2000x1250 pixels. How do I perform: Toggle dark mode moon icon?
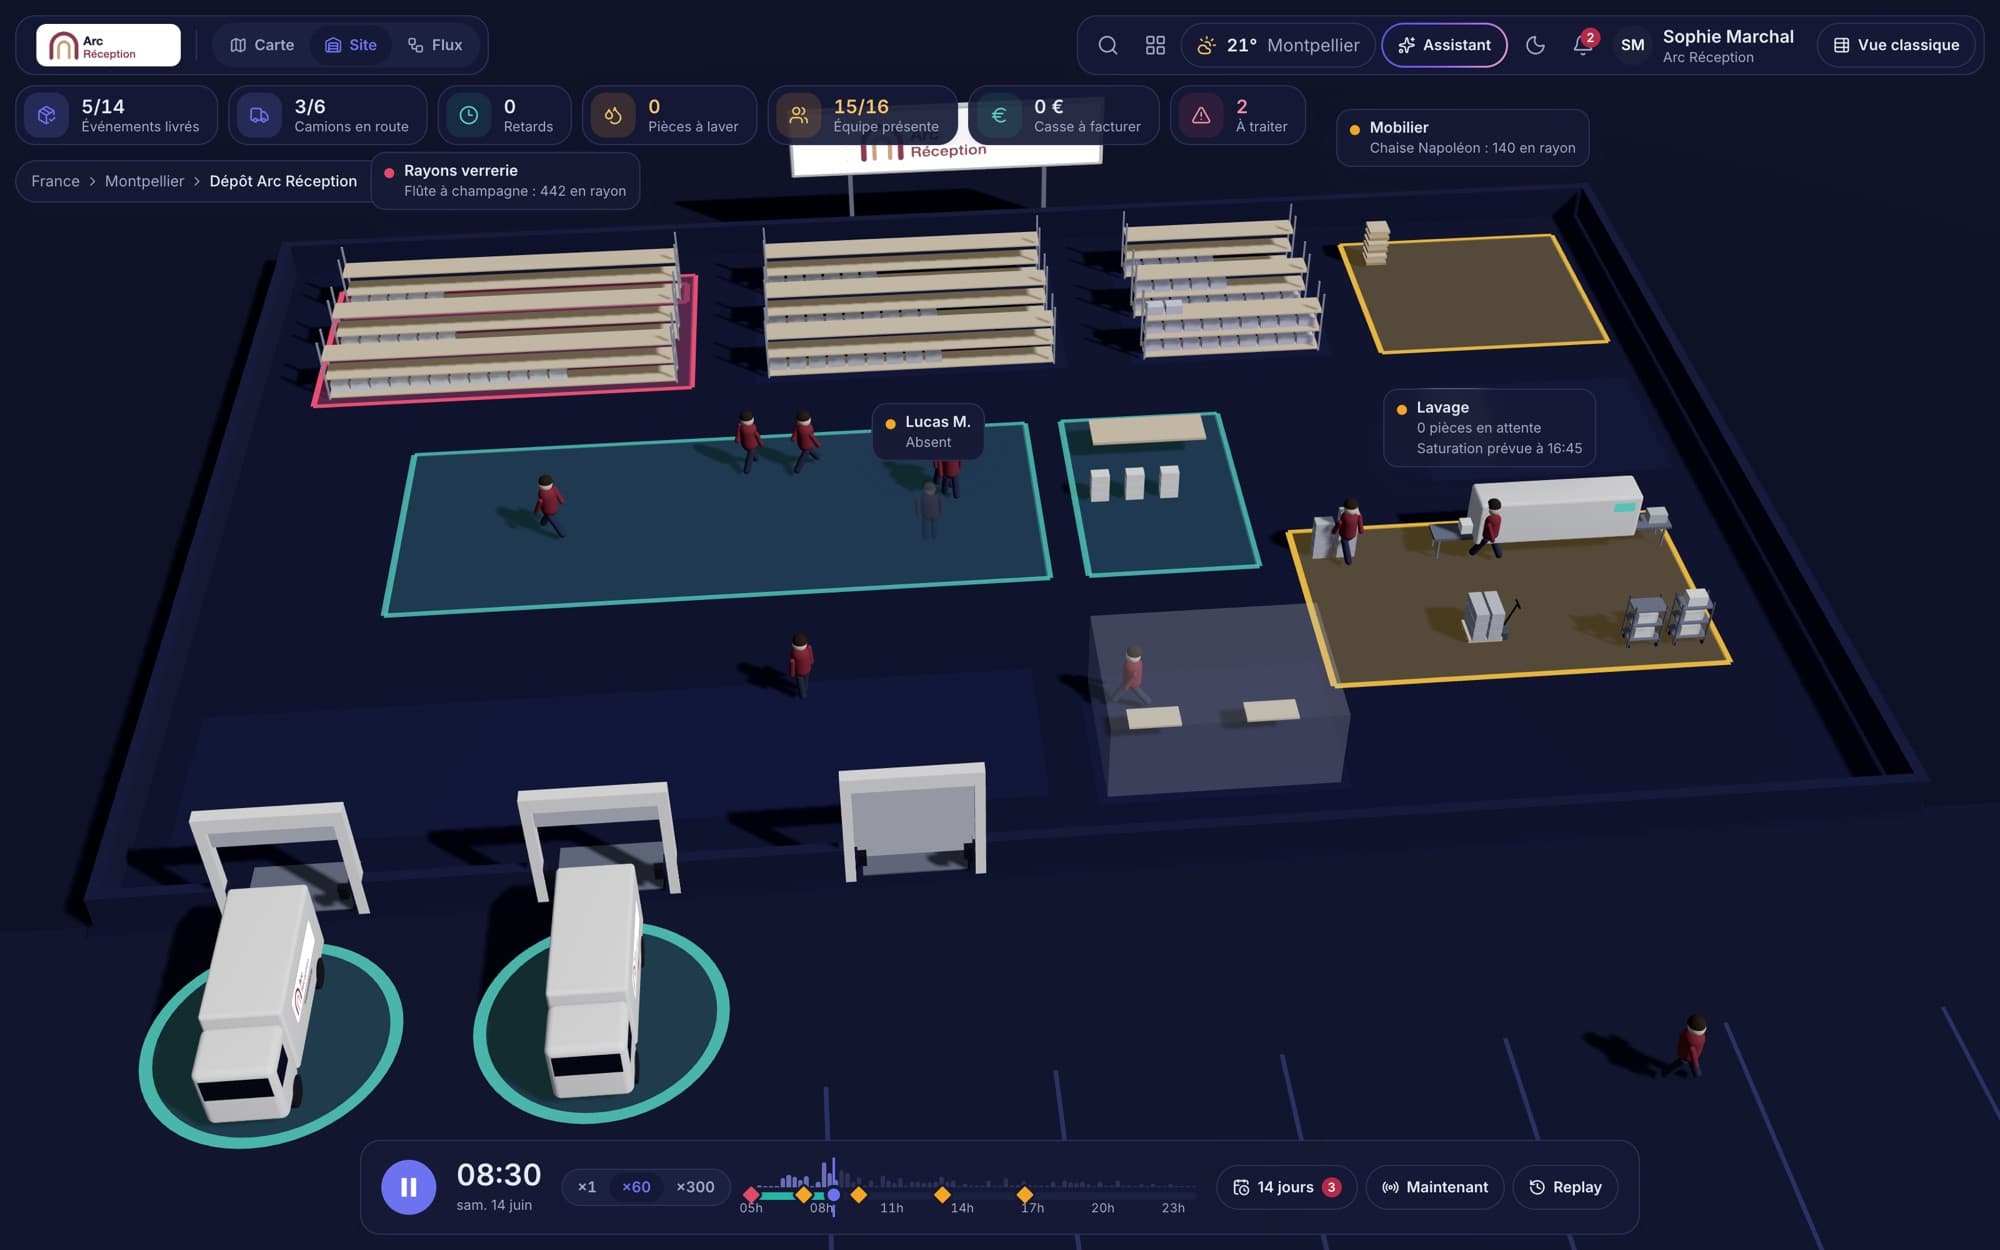(x=1535, y=45)
